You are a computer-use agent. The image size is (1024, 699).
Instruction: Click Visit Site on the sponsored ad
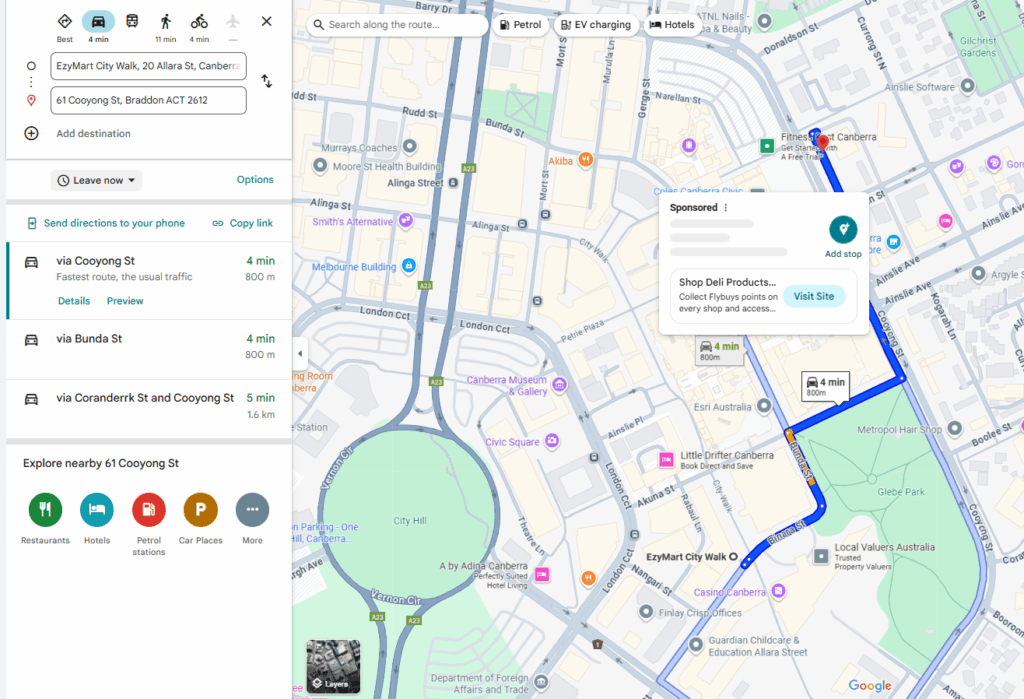click(x=814, y=297)
